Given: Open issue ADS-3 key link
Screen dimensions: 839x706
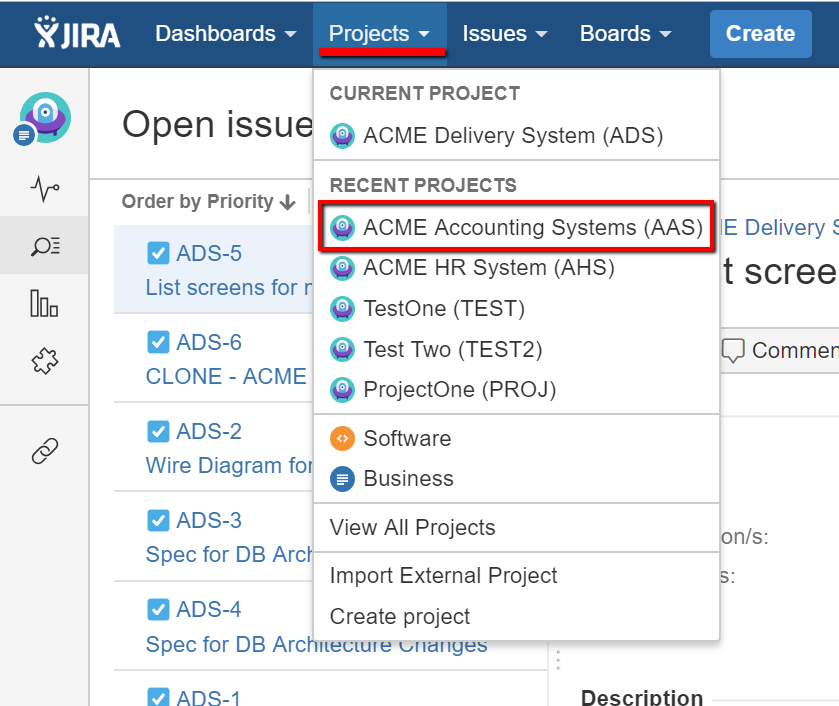Looking at the screenshot, I should pos(209,520).
